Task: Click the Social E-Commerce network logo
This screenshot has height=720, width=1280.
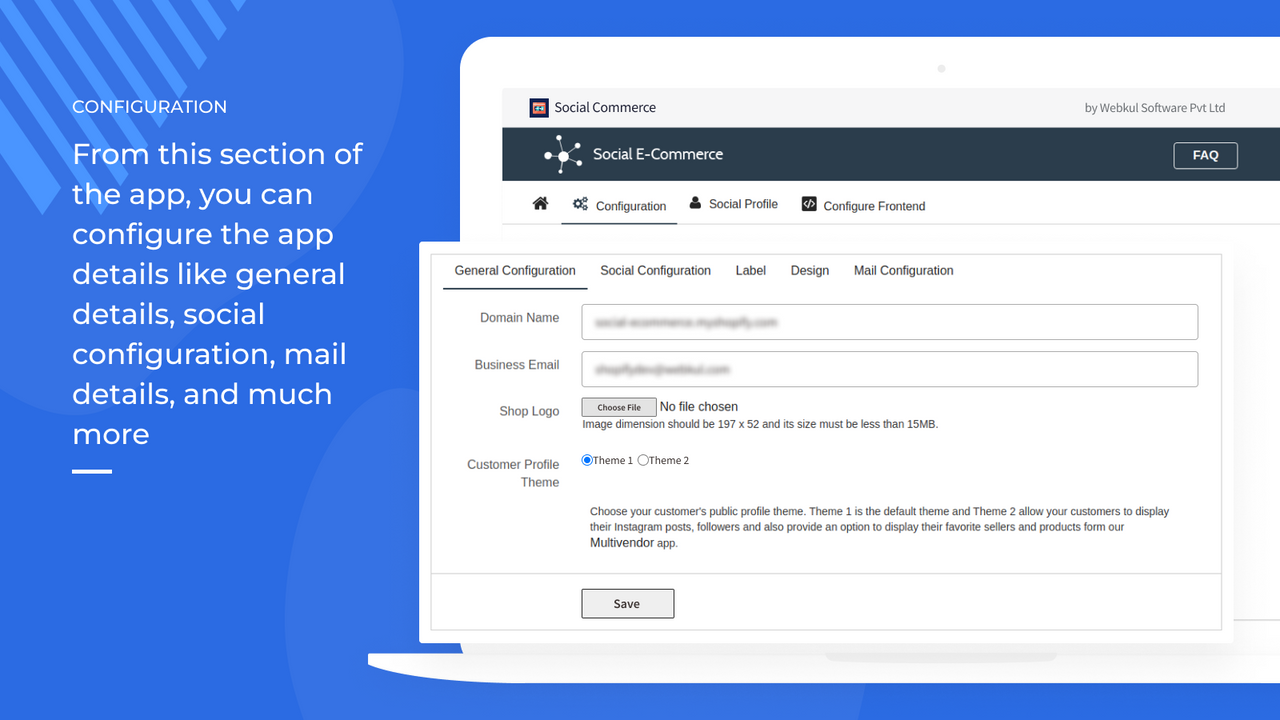Action: (563, 154)
